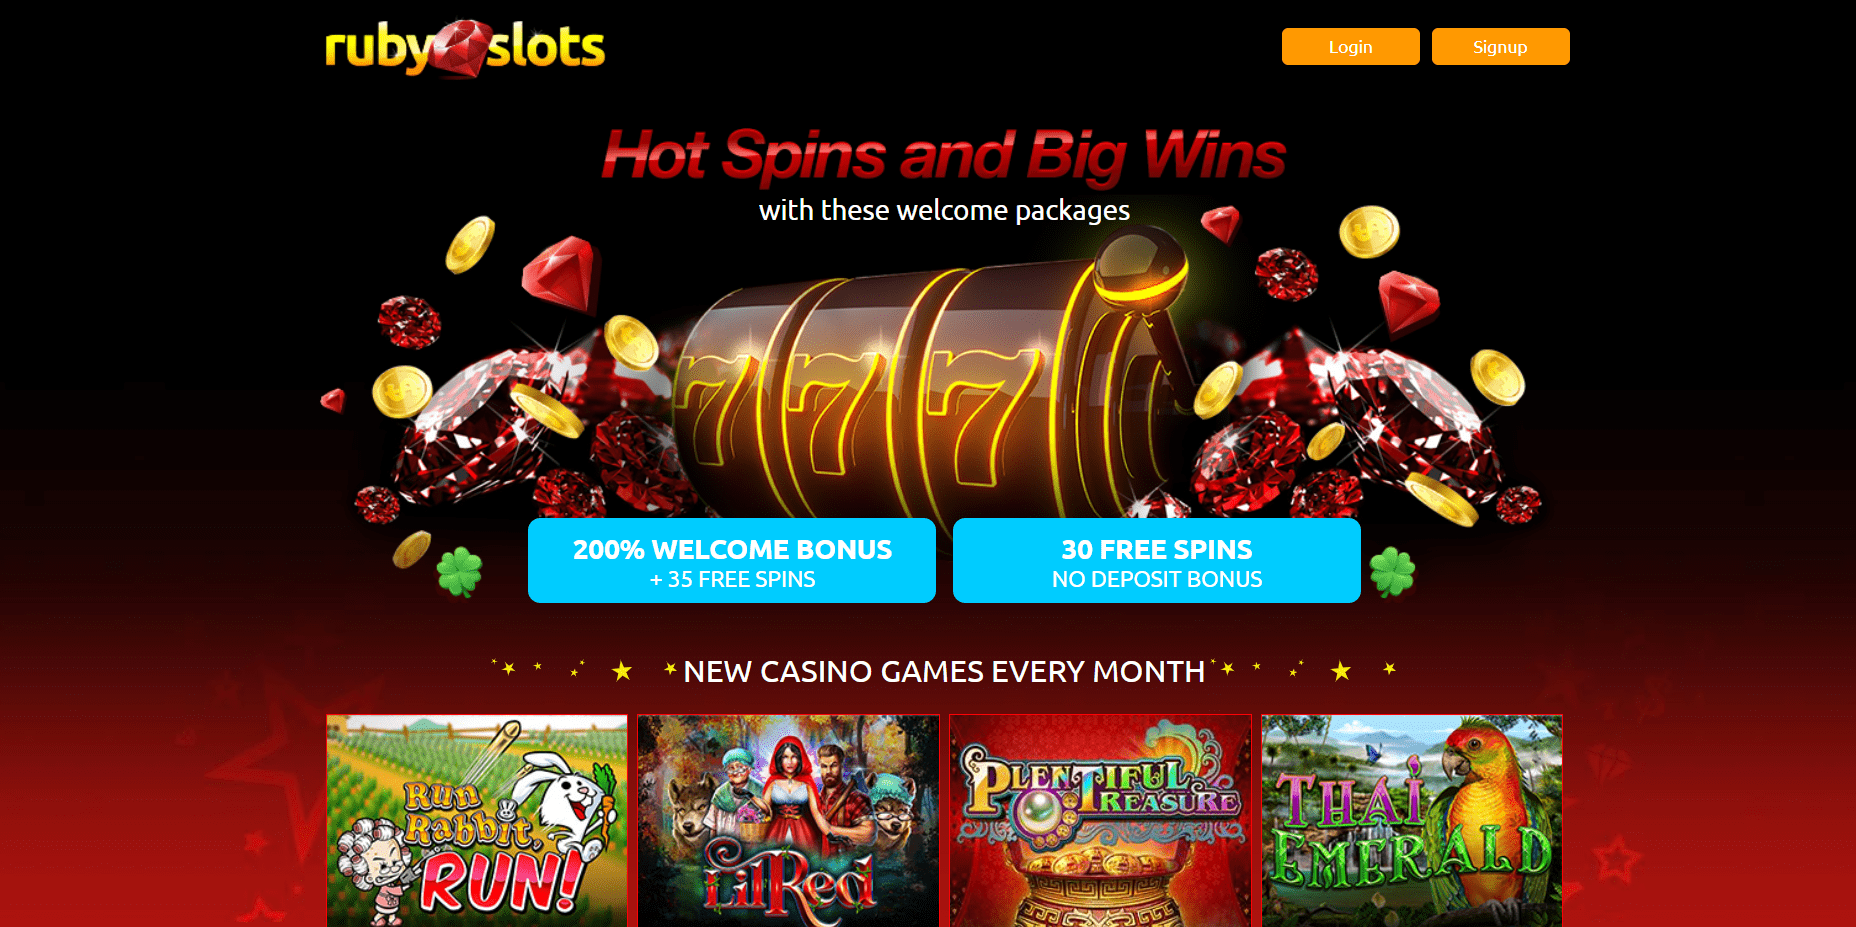Viewport: 1856px width, 927px height.
Task: Launch the Lil Red game thumbnail
Action: click(x=788, y=821)
